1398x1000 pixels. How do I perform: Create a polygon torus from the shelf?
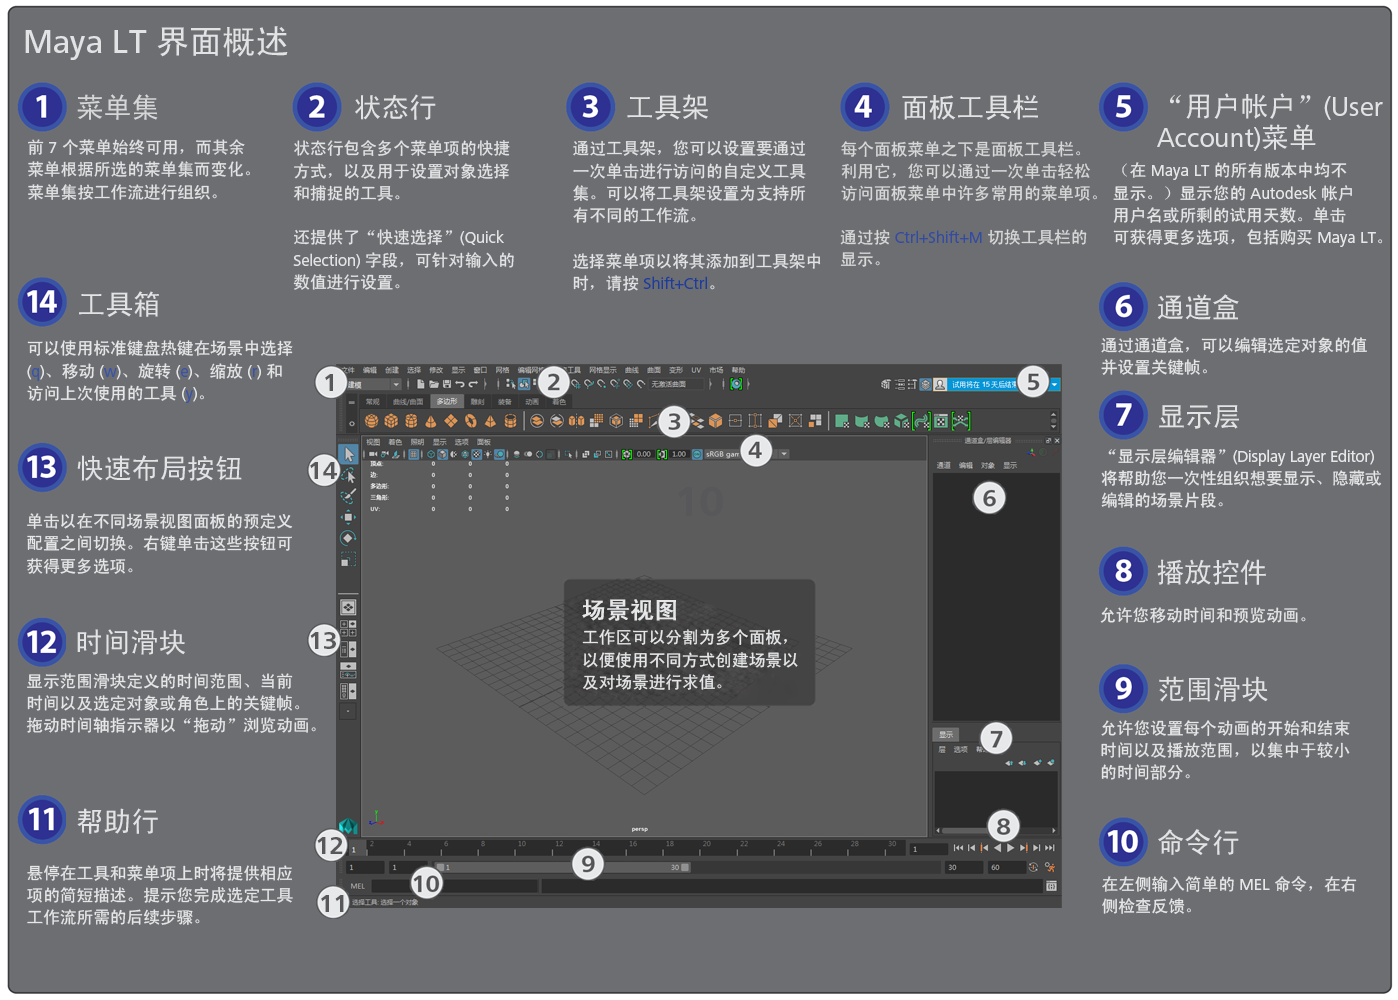(470, 421)
